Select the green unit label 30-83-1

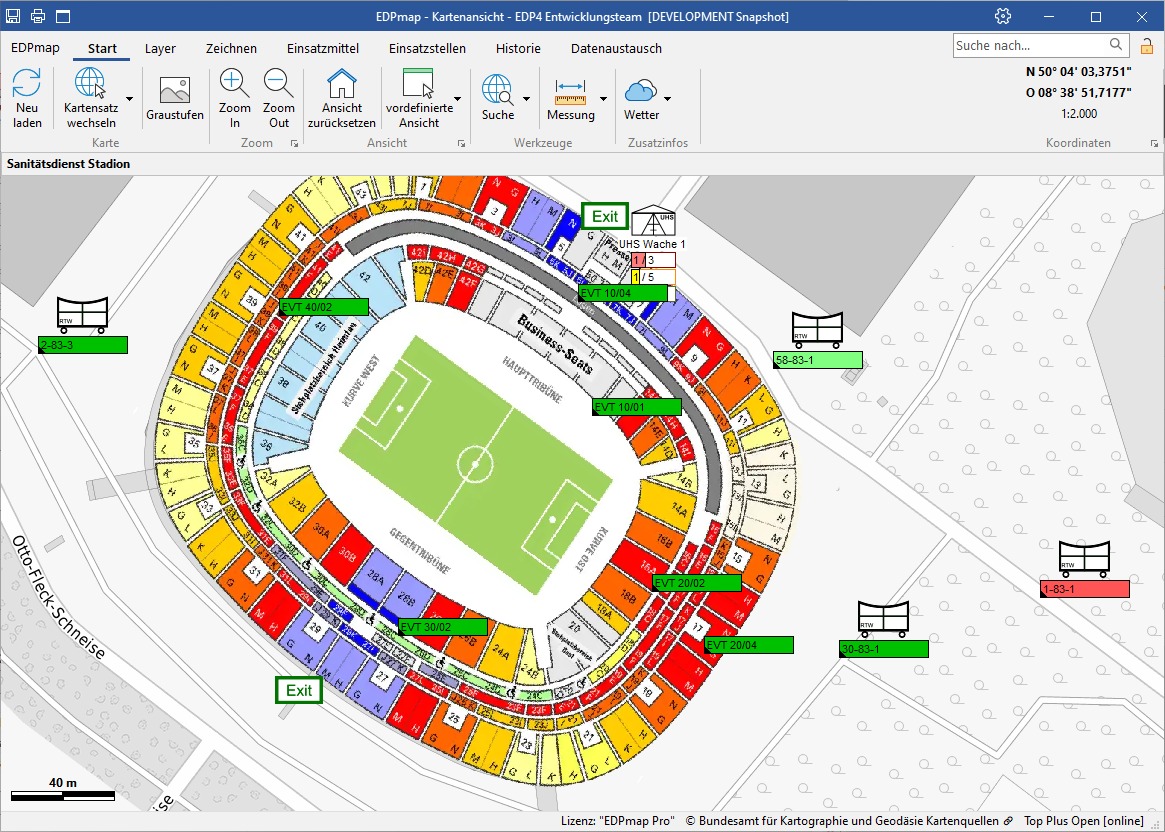[x=883, y=649]
